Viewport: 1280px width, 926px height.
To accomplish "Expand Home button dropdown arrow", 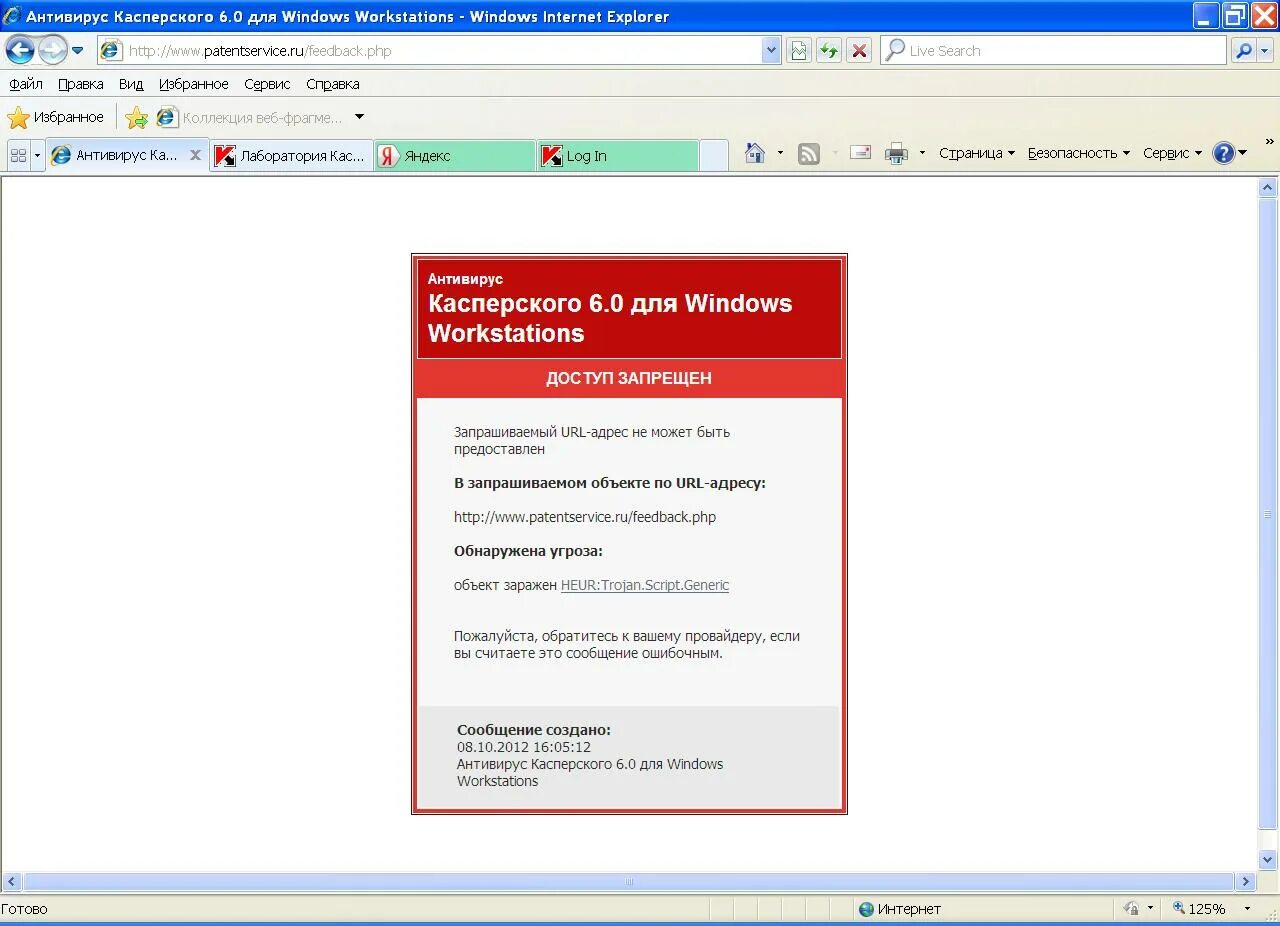I will point(780,153).
